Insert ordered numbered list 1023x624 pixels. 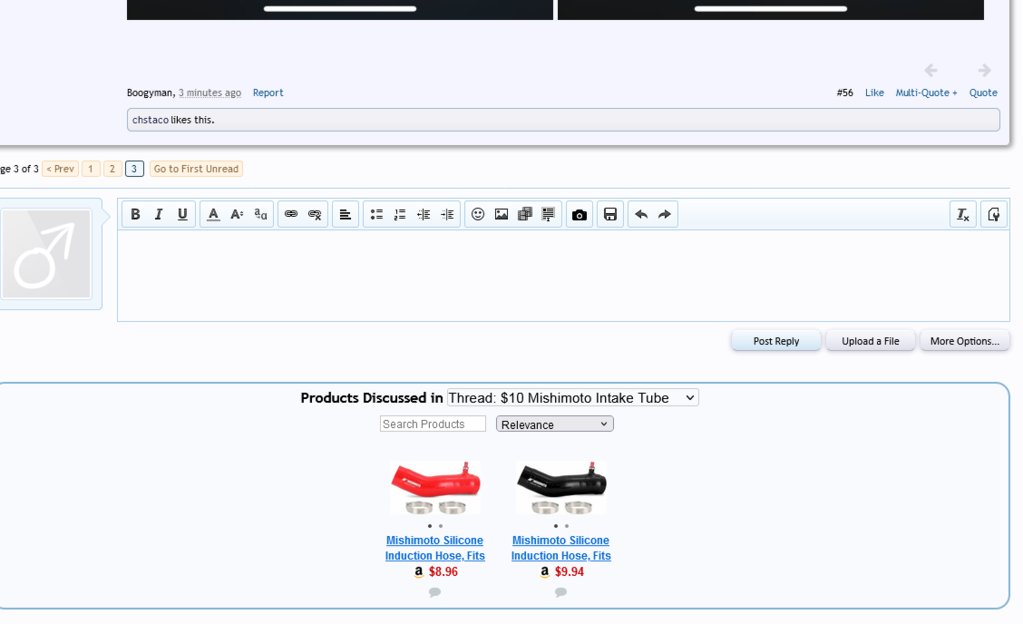(400, 214)
